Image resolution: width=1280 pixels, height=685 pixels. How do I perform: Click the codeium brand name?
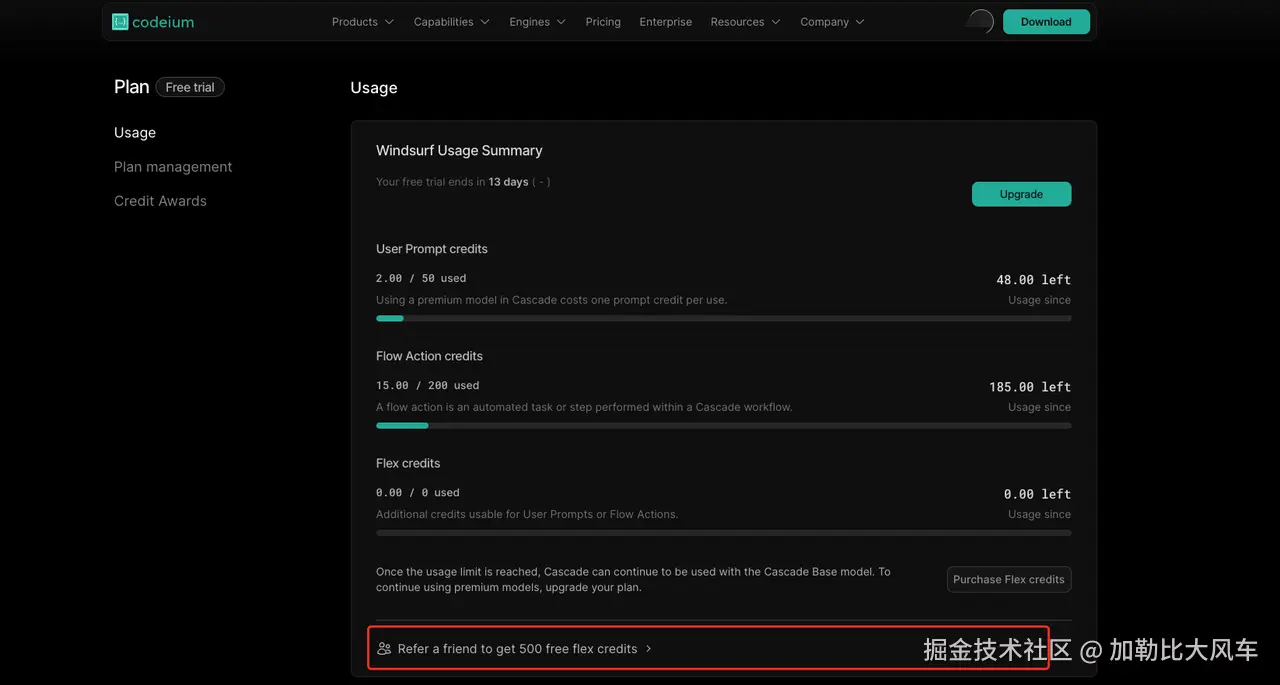coord(163,21)
